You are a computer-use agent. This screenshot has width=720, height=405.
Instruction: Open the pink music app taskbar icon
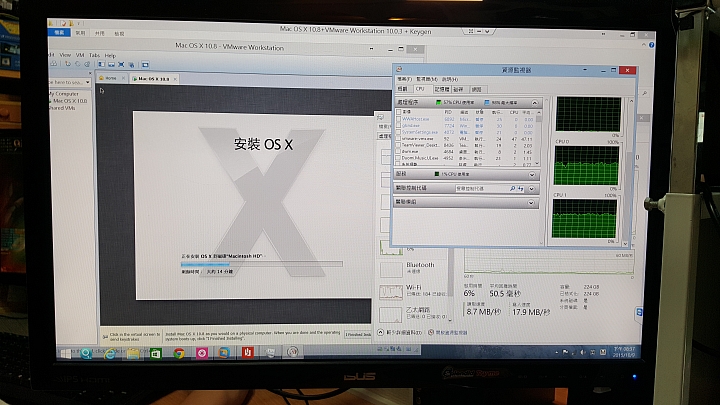[202, 353]
